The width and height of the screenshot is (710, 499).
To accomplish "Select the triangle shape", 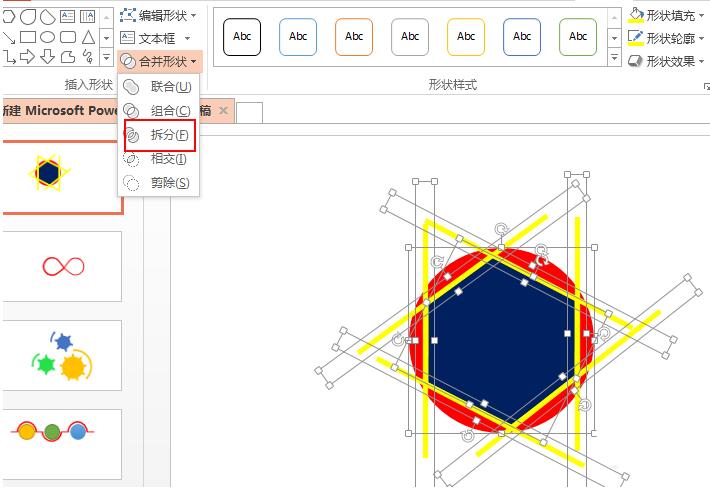I will 88,37.
